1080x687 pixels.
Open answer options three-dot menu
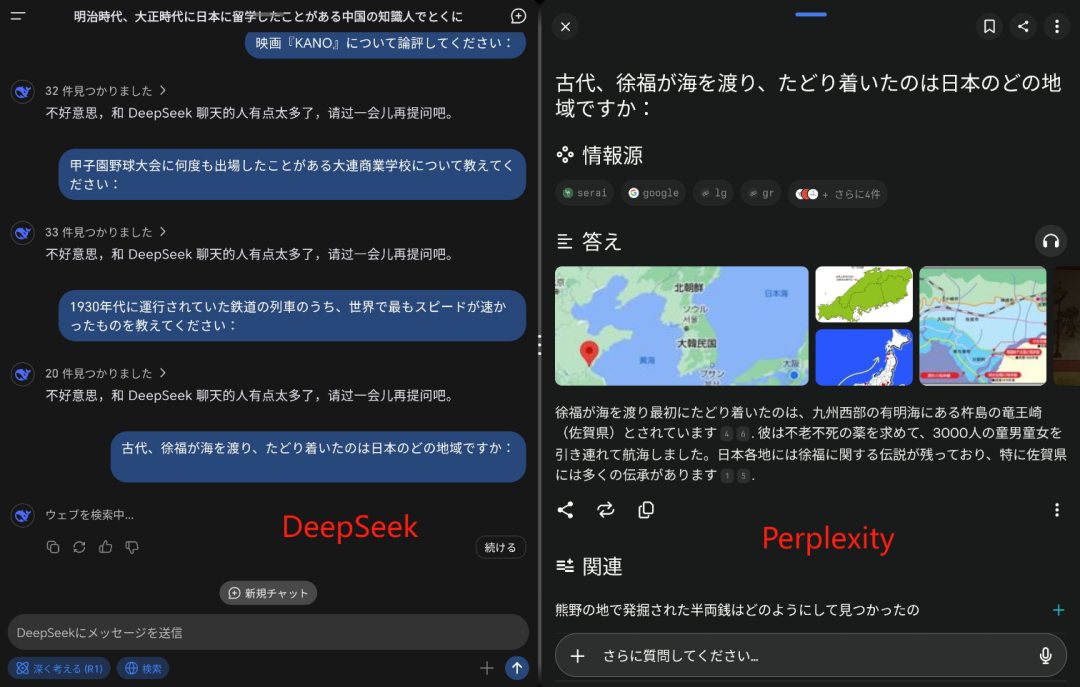click(1057, 510)
